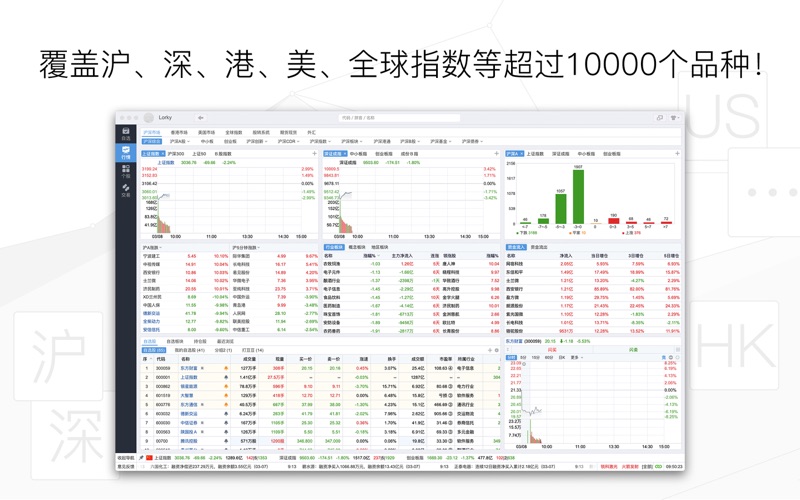Add a tab with the plus icon in the 上证指数 chart panel

pyautogui.click(x=314, y=154)
